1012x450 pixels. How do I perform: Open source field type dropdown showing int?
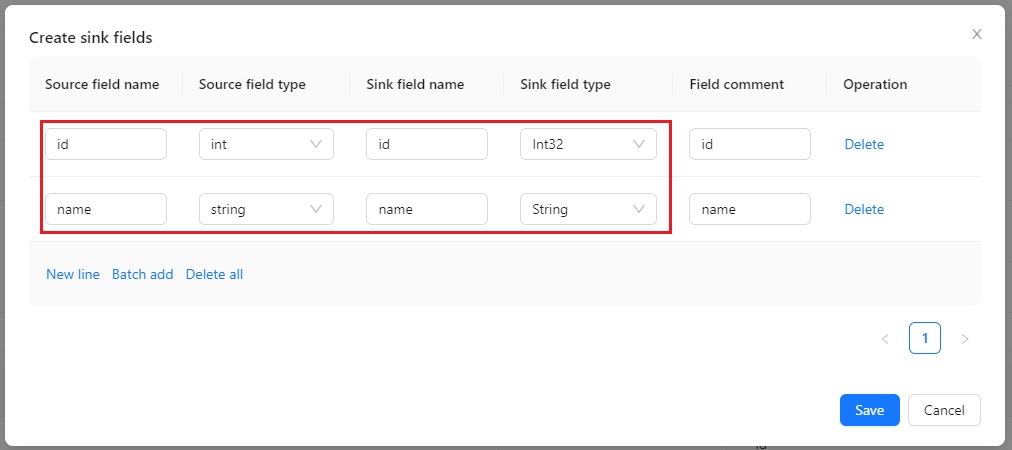click(x=266, y=144)
